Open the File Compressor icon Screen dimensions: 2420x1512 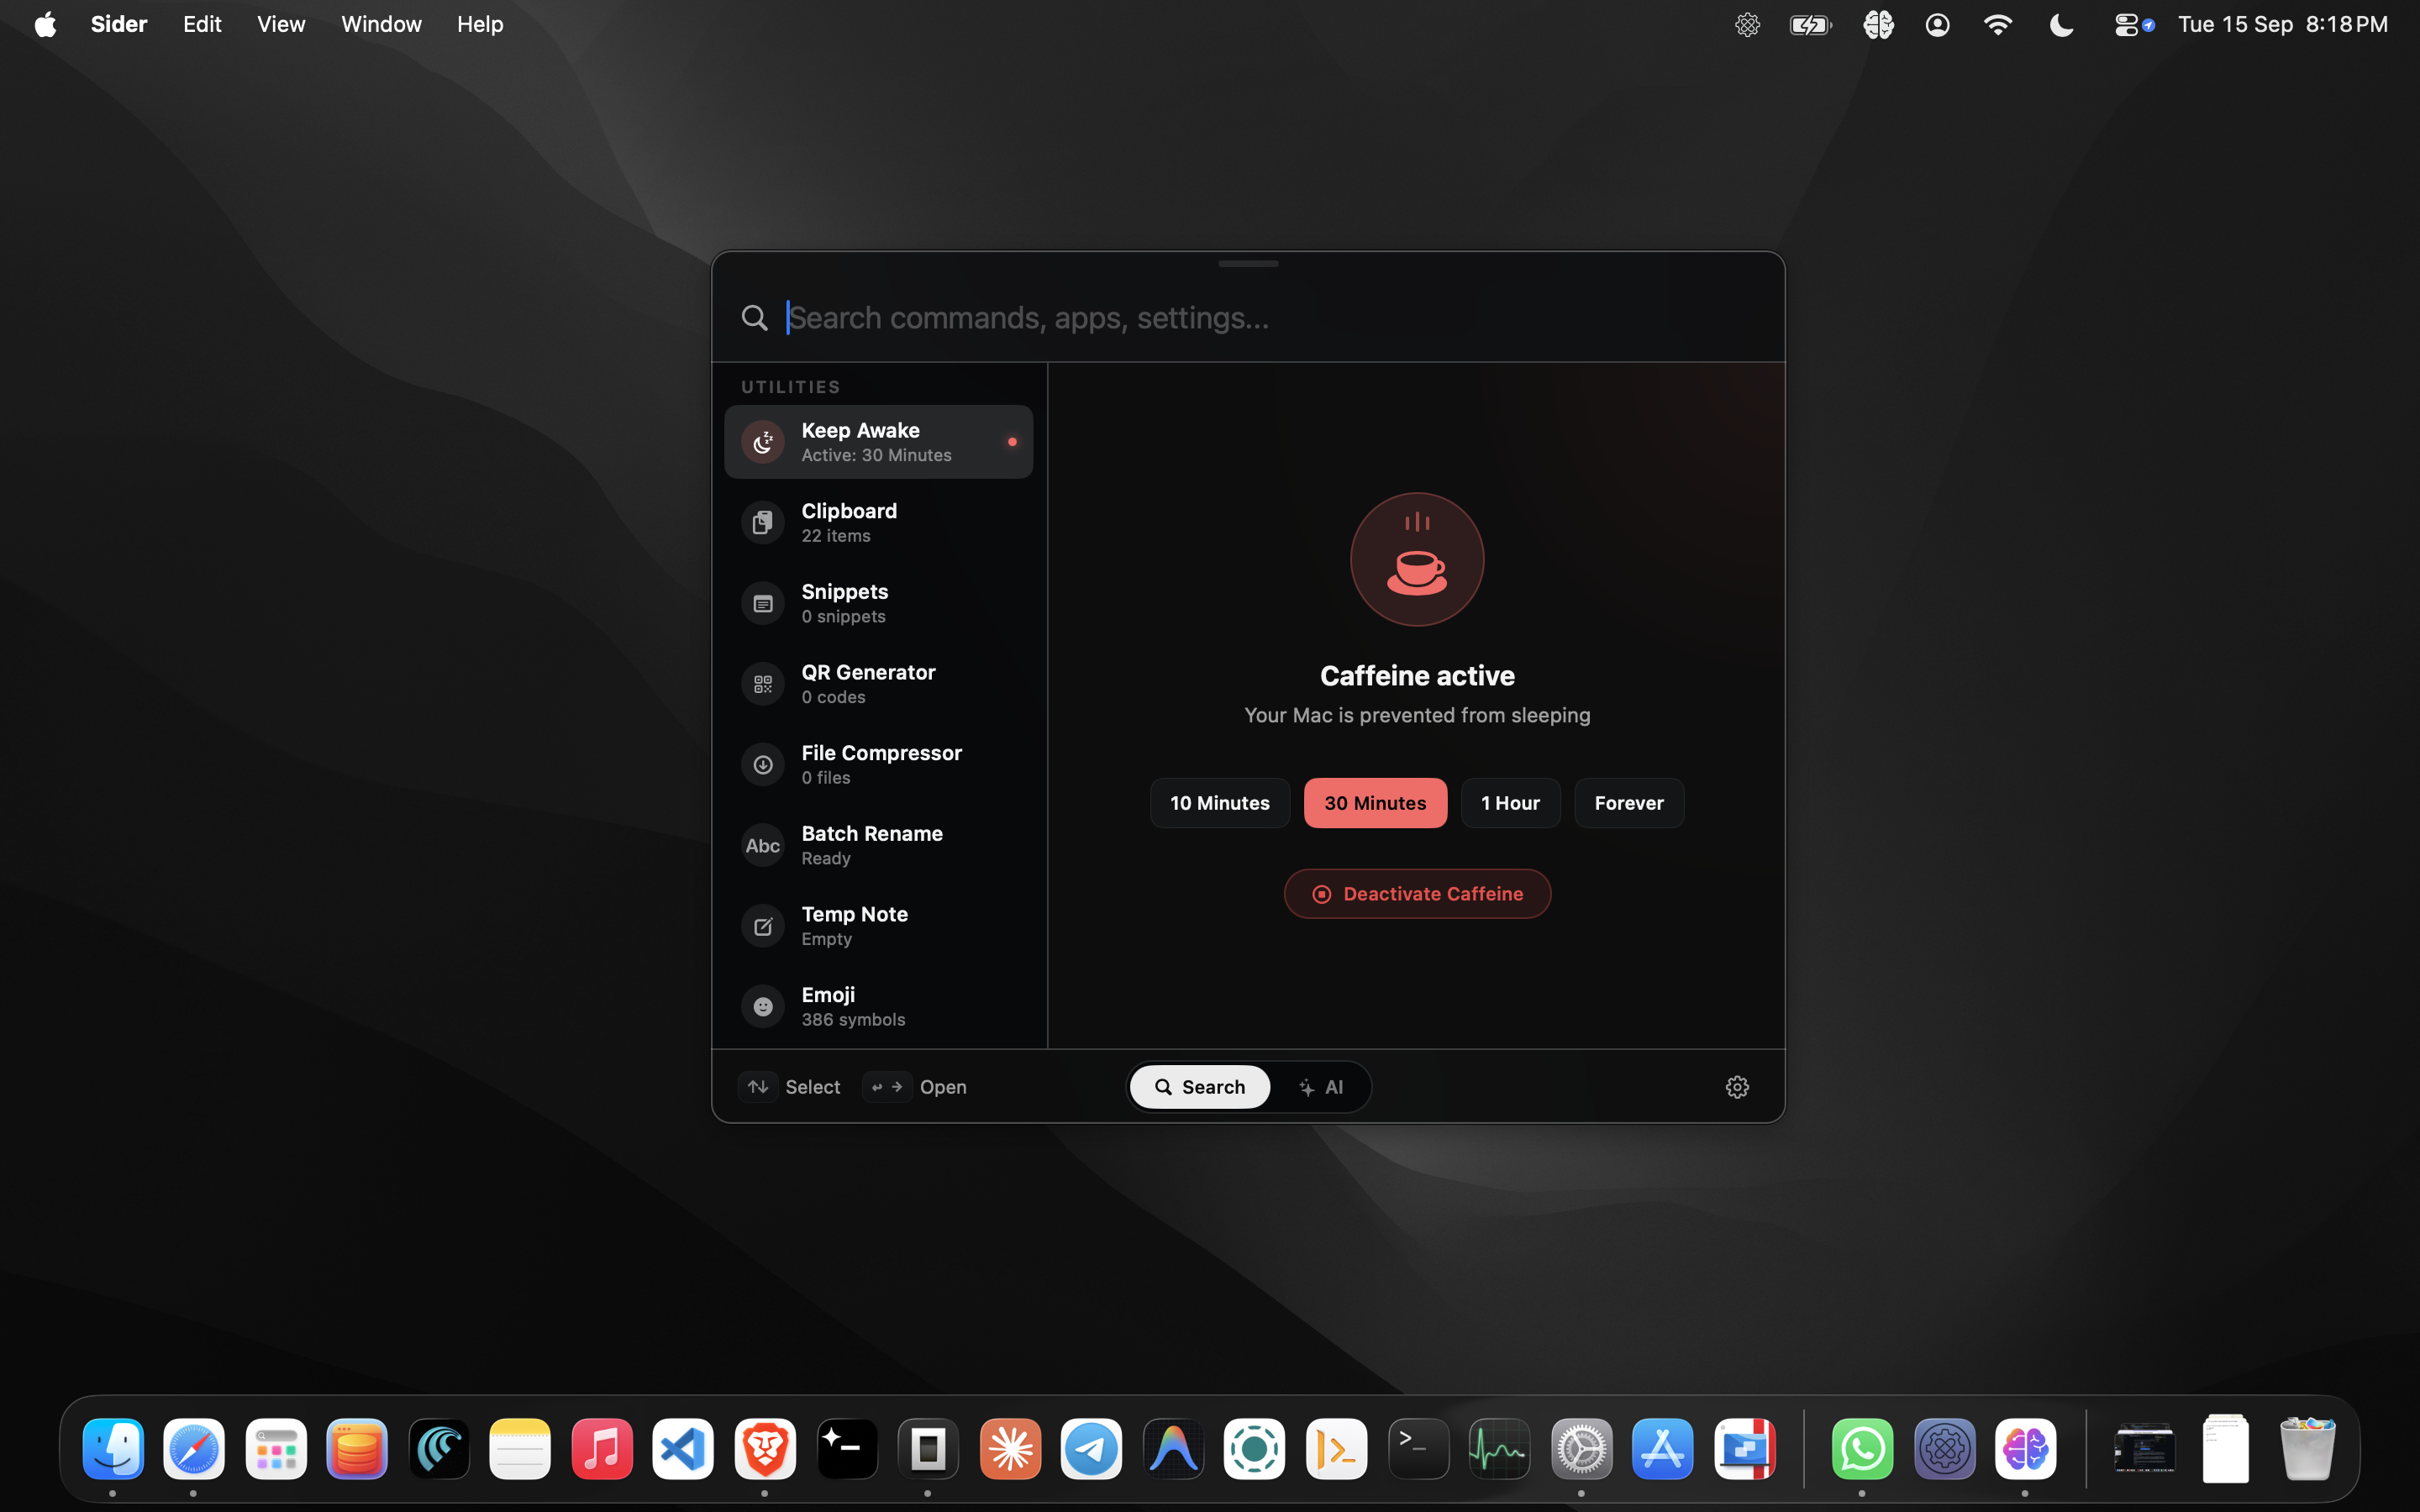click(763, 765)
